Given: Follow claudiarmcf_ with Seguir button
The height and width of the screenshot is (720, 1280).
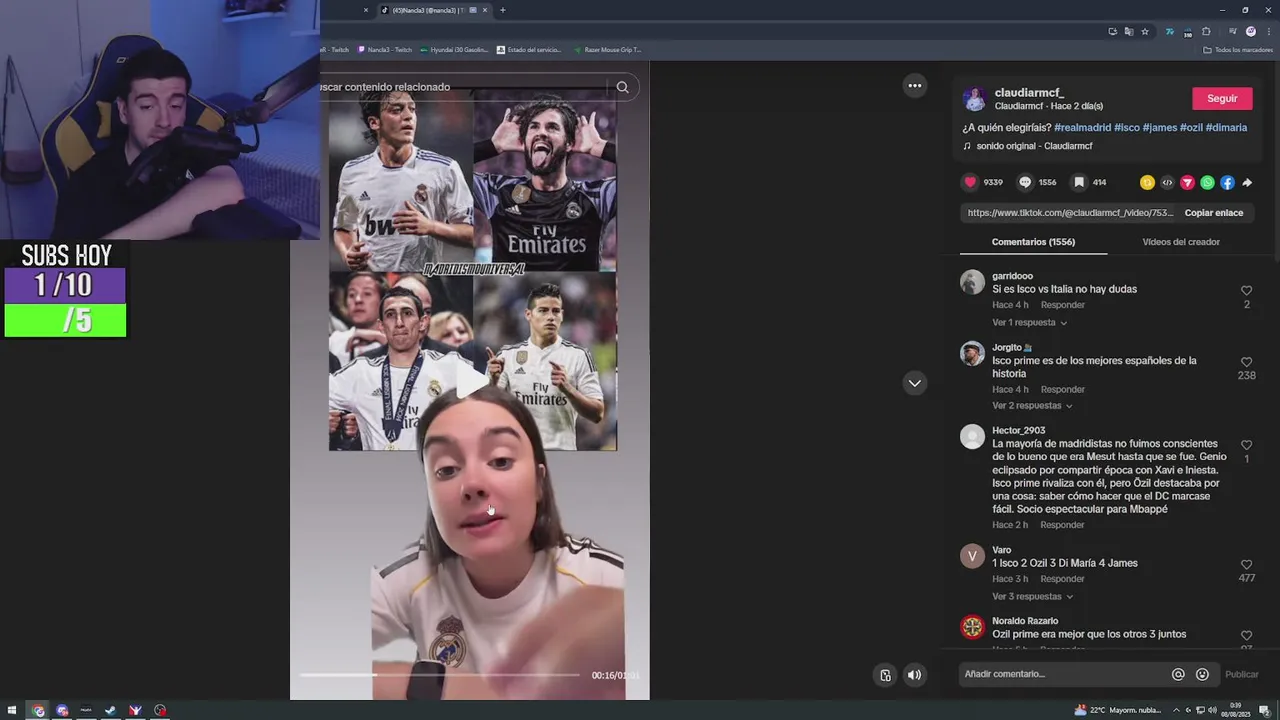Looking at the screenshot, I should [x=1222, y=98].
